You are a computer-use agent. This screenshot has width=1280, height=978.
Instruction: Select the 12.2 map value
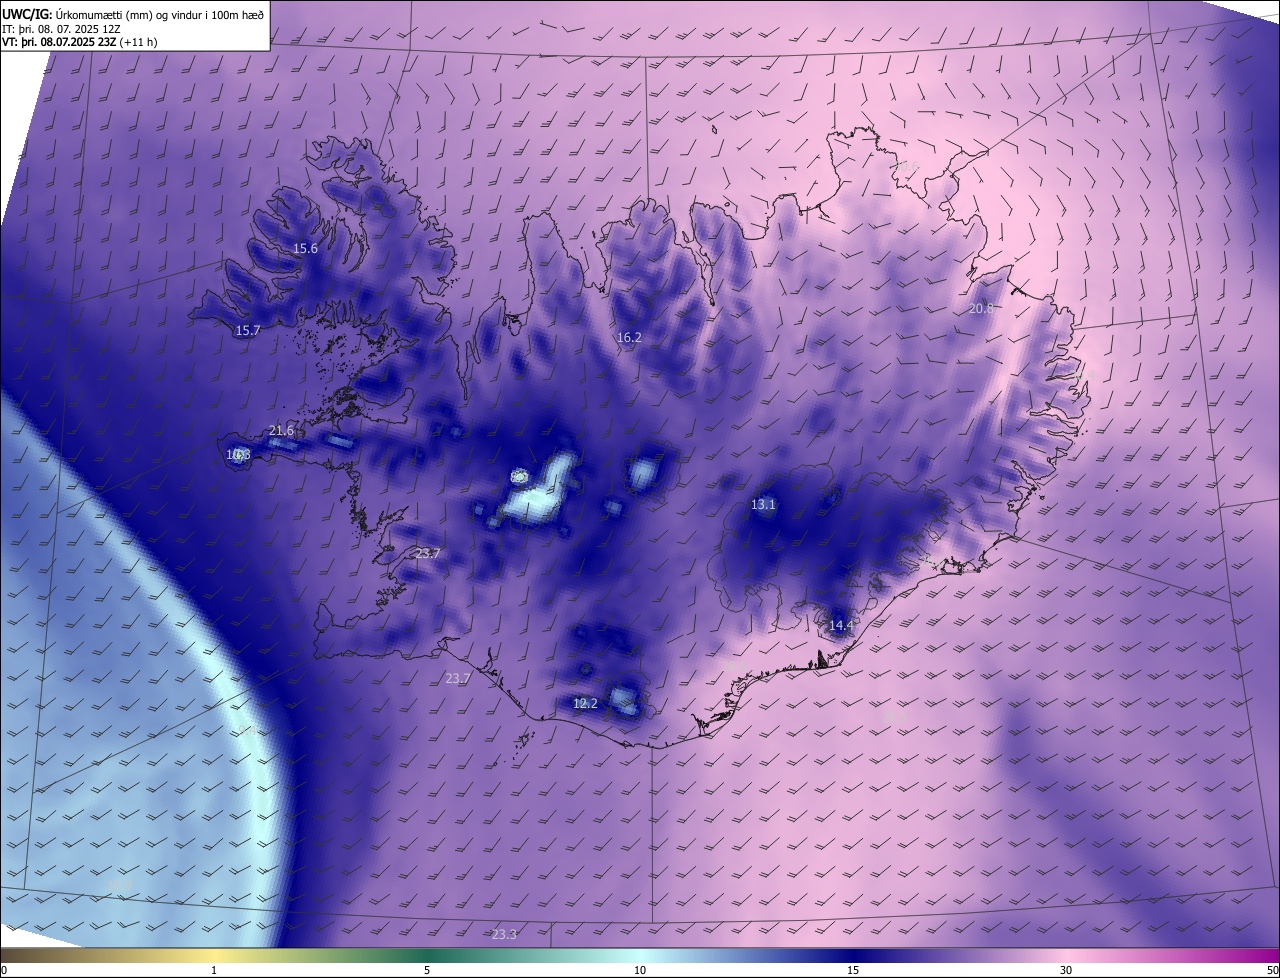click(585, 704)
